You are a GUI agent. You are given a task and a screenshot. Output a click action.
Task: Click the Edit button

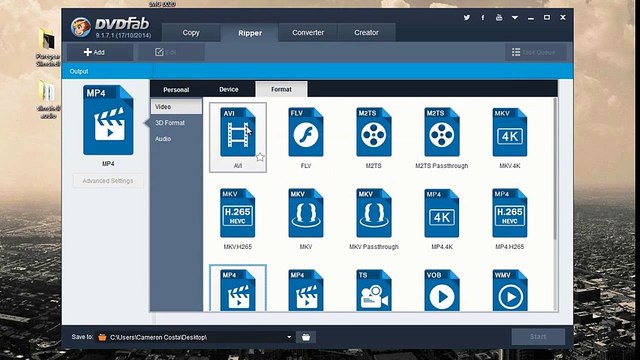click(171, 52)
